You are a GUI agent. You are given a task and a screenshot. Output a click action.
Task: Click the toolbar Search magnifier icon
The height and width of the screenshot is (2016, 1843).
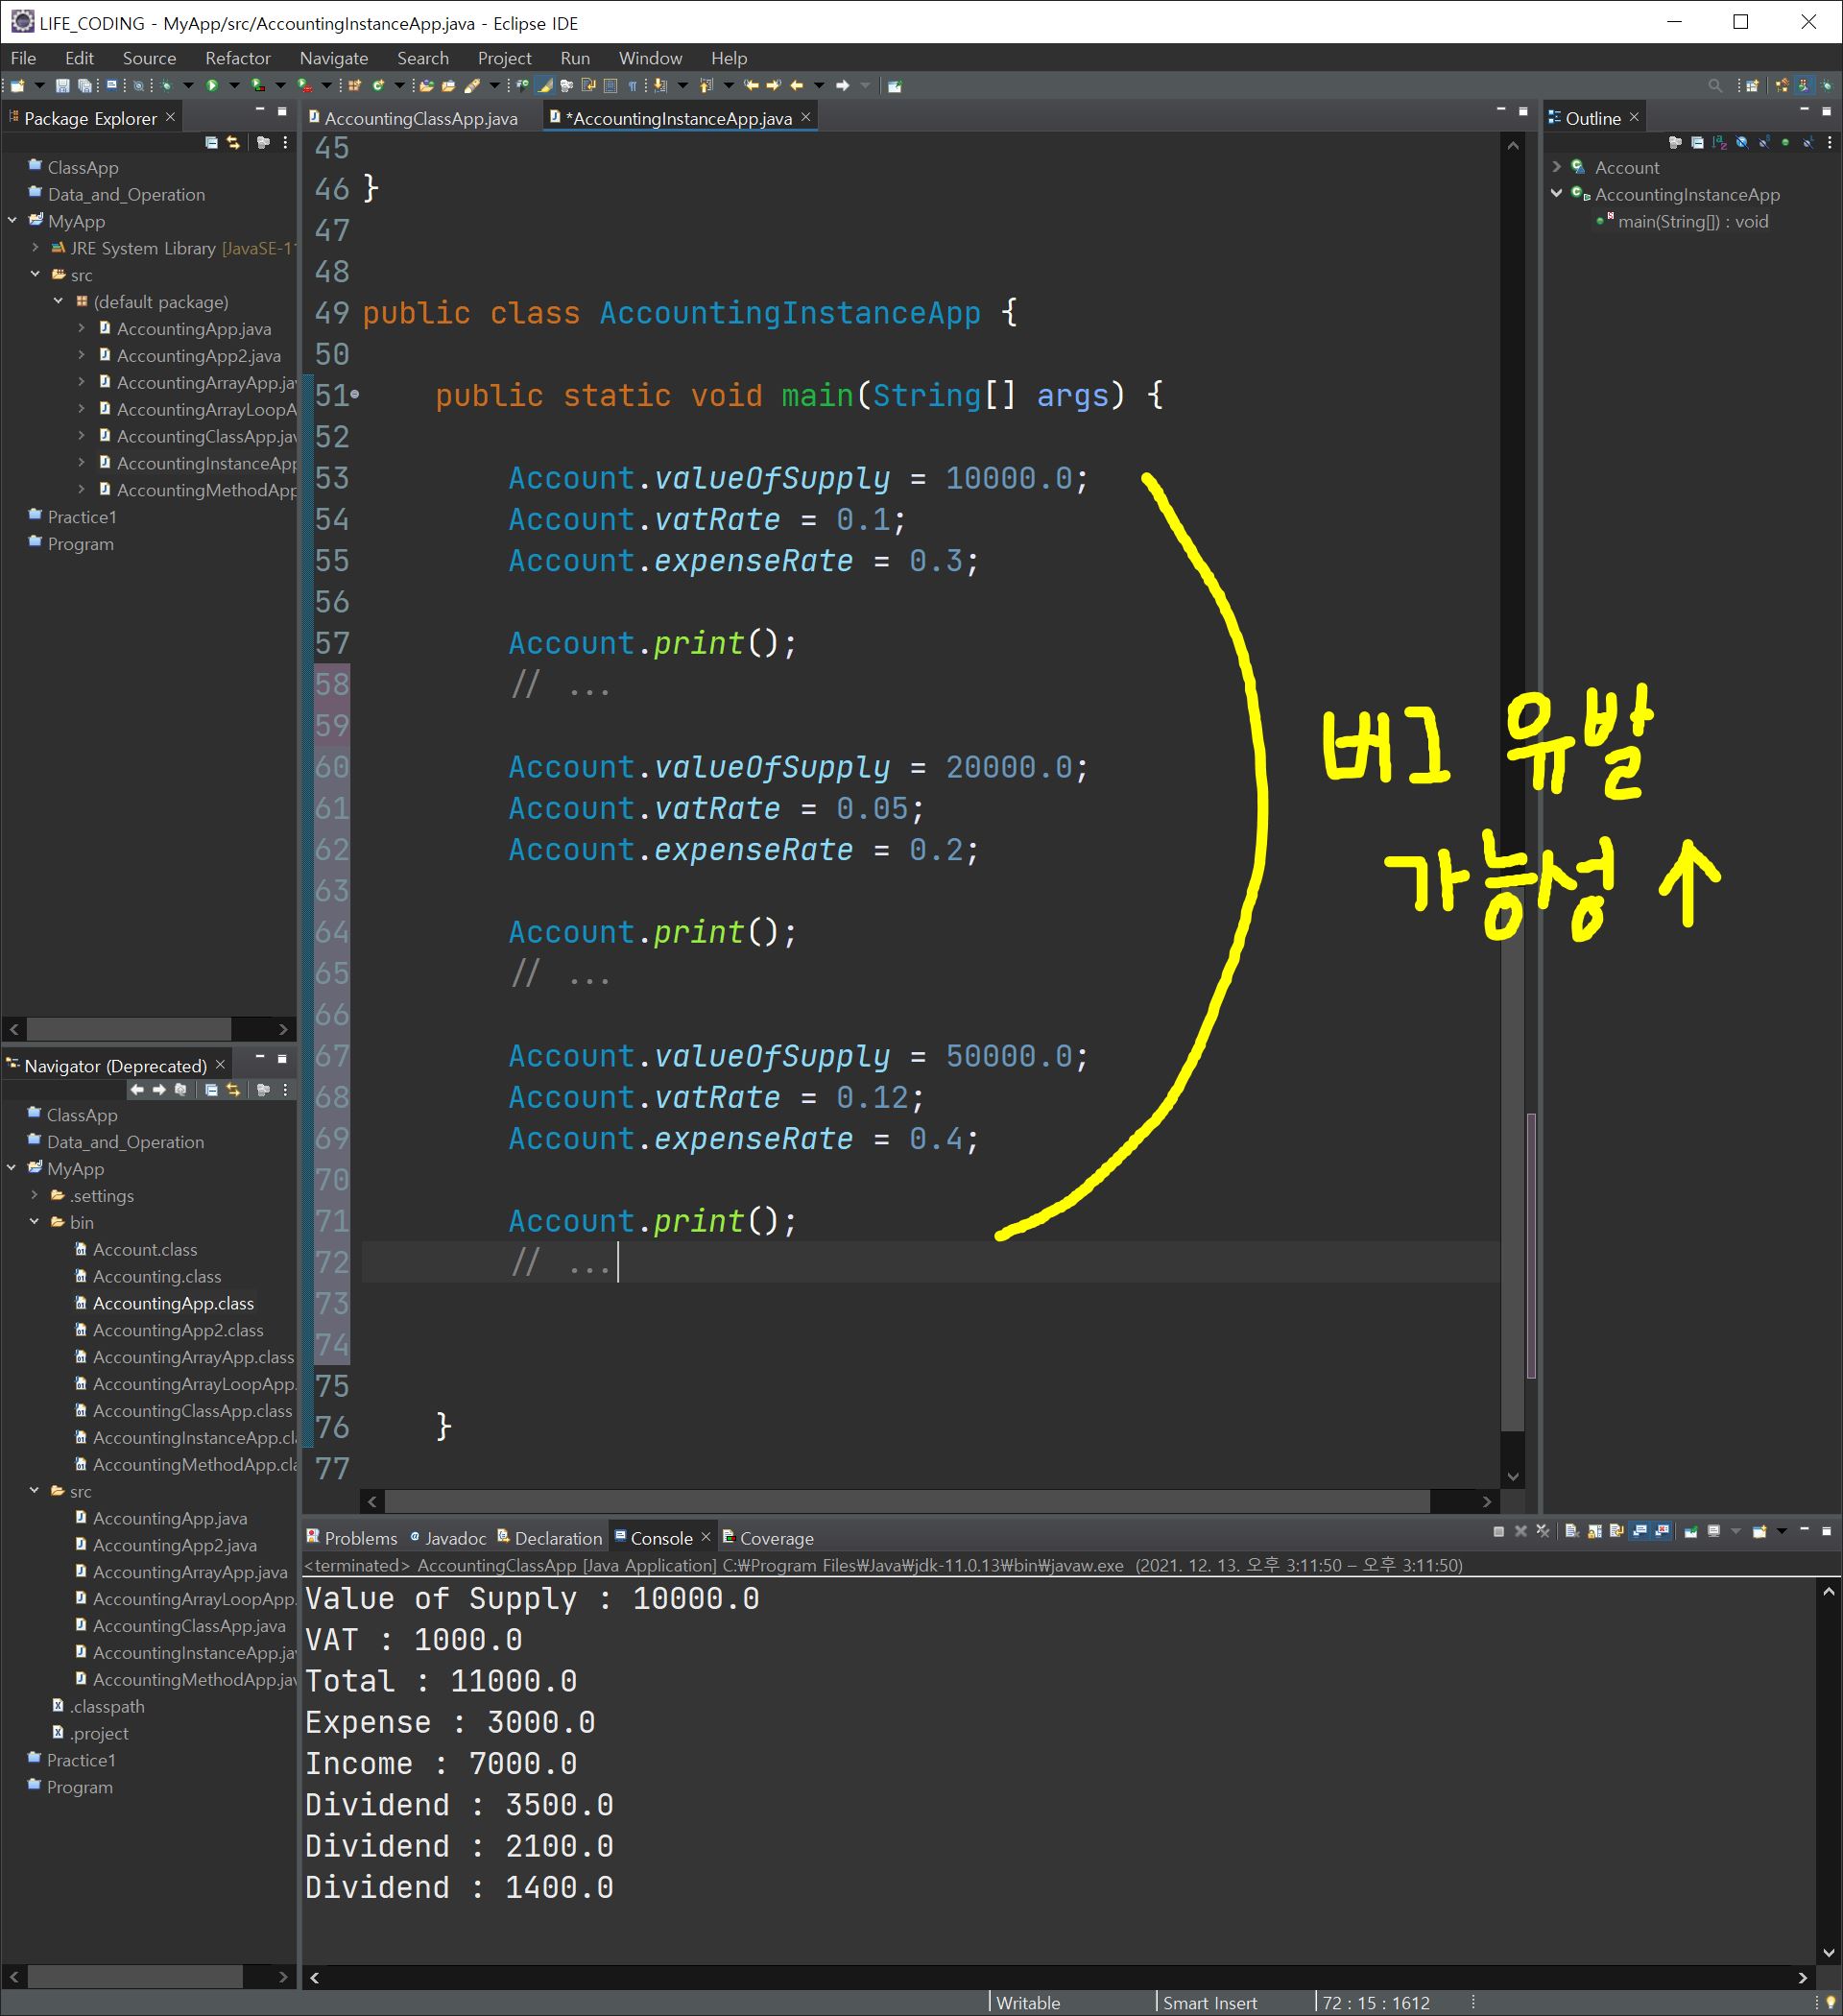pyautogui.click(x=1714, y=86)
